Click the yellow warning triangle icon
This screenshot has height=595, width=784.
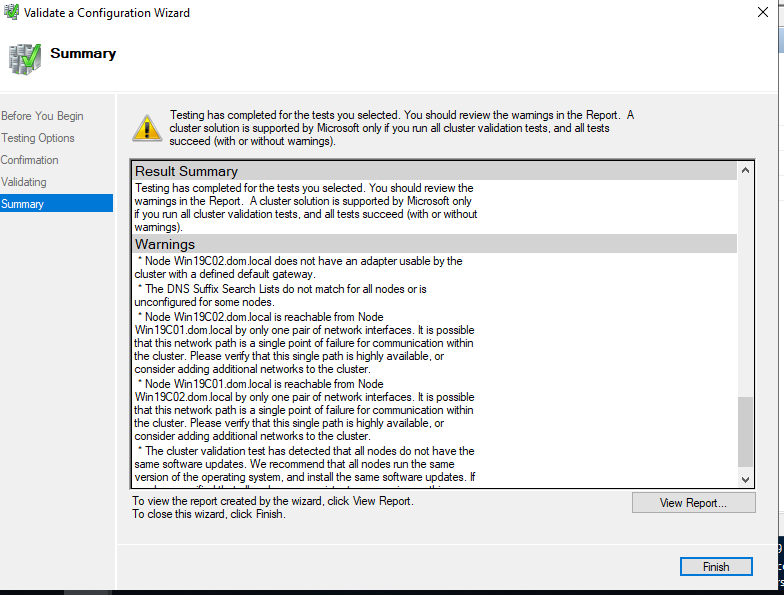click(x=147, y=127)
